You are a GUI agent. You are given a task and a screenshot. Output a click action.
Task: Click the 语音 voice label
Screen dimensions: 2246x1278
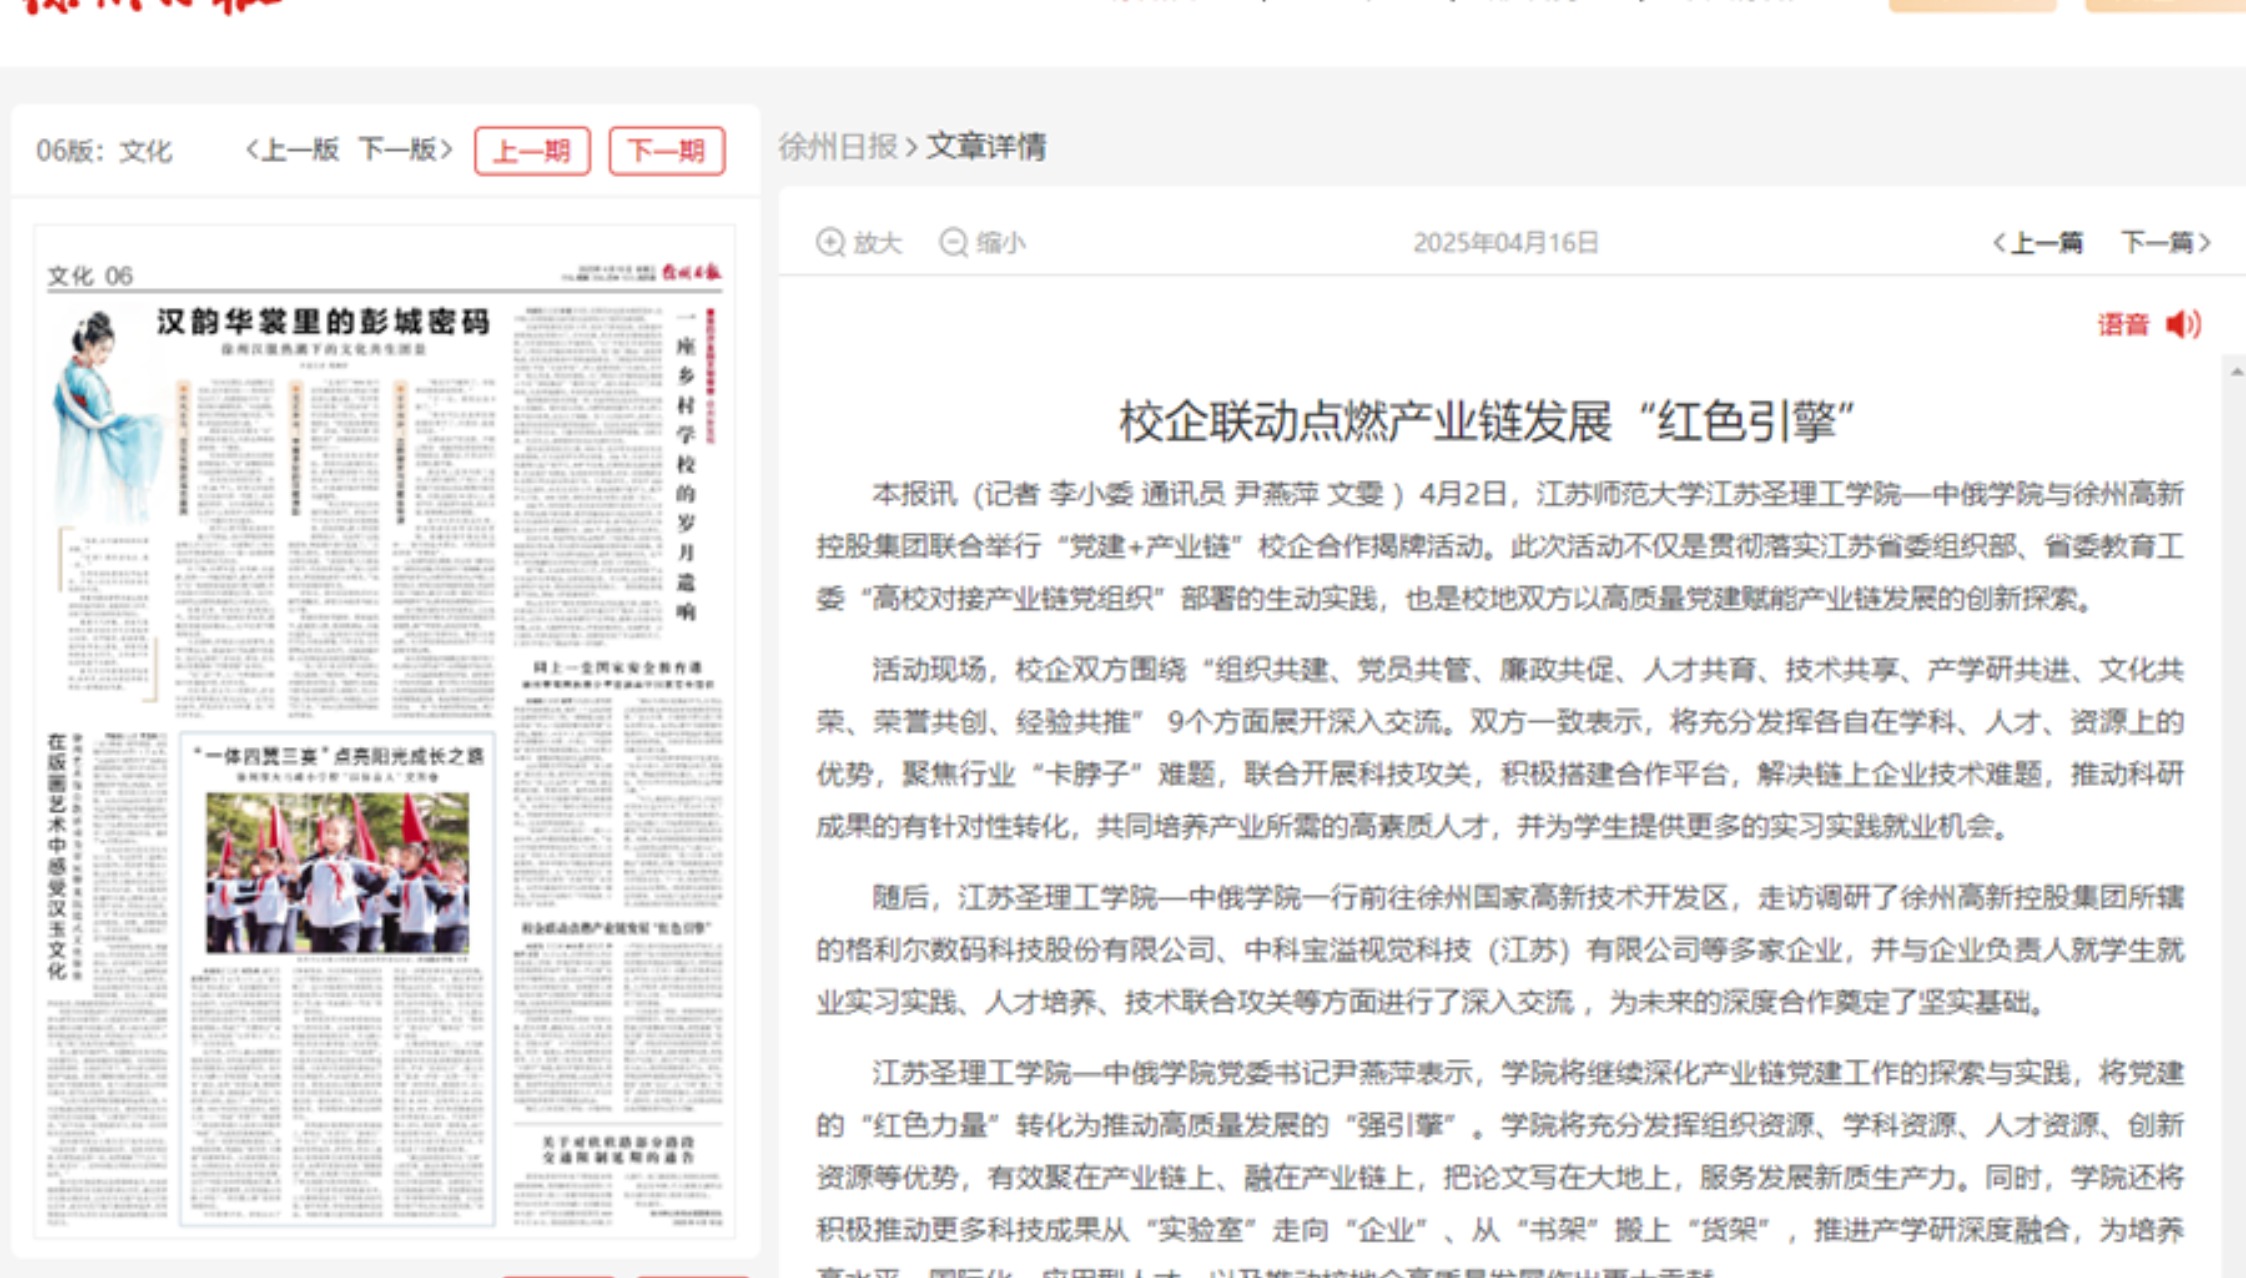pos(2122,324)
